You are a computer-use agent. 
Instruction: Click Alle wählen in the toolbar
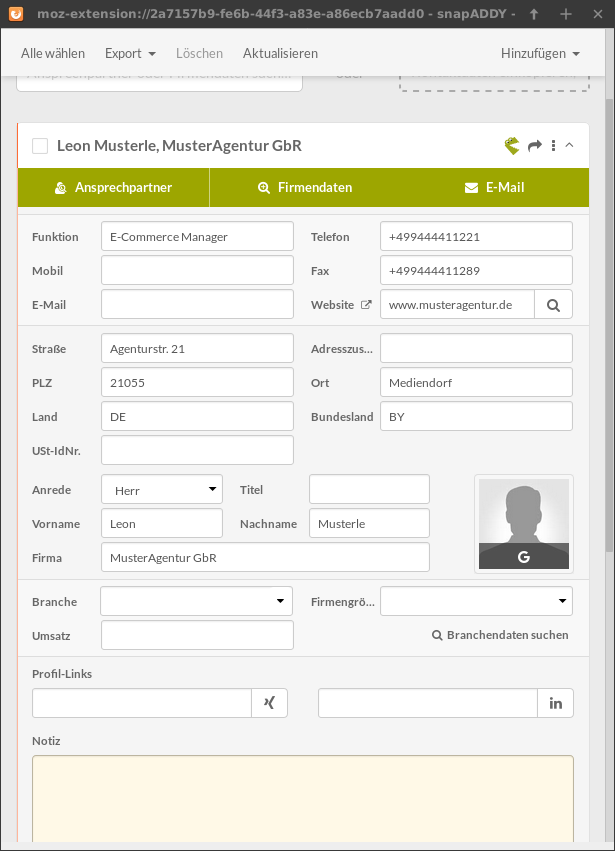point(53,53)
